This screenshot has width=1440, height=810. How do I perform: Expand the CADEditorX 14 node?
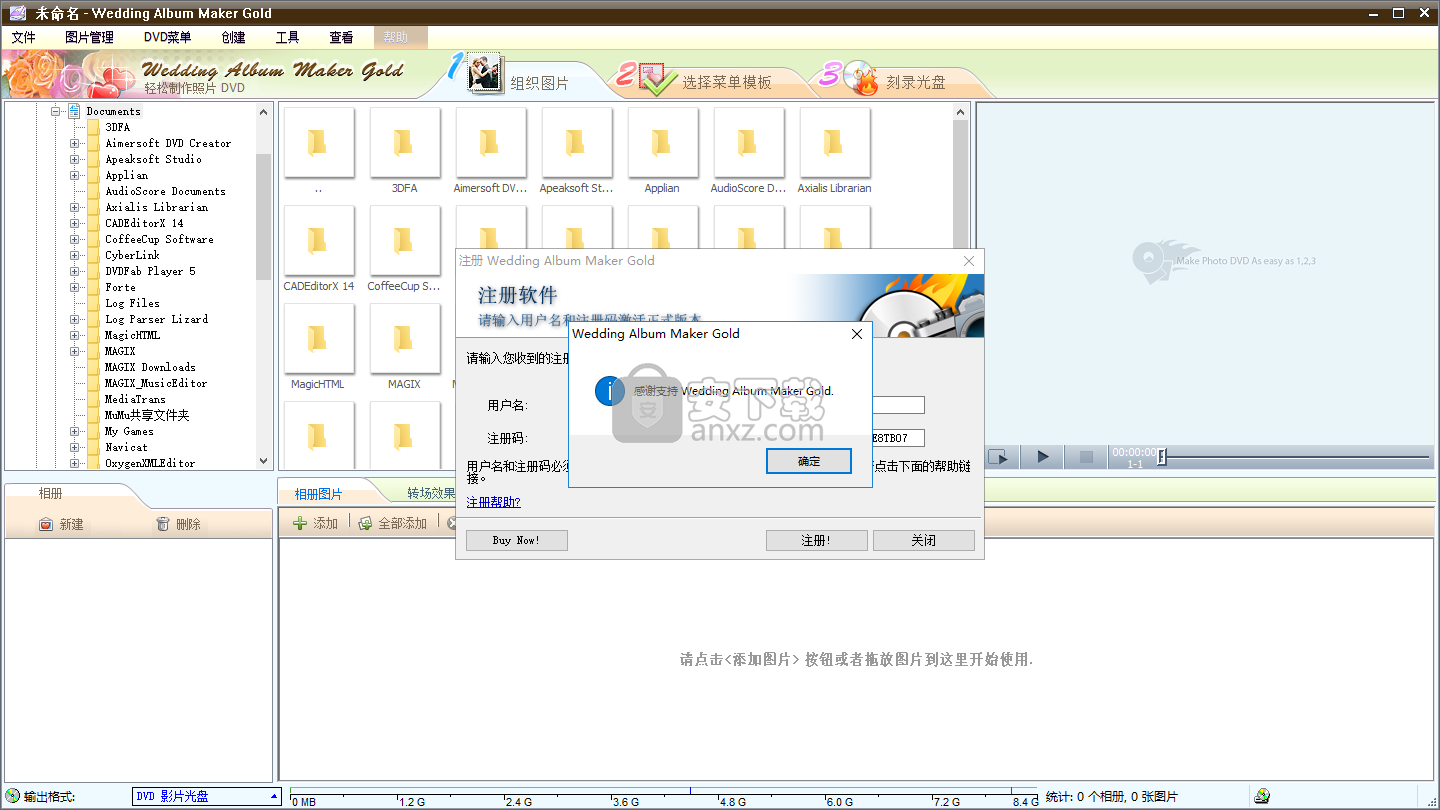point(75,223)
